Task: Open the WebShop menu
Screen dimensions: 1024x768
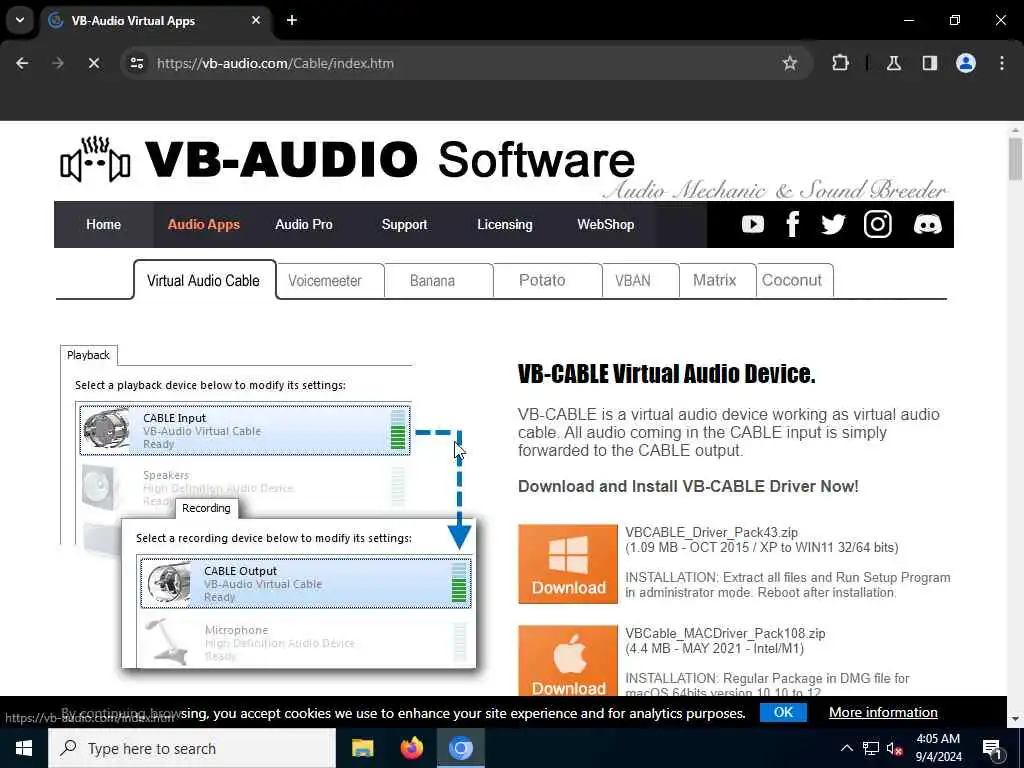Action: click(x=605, y=225)
